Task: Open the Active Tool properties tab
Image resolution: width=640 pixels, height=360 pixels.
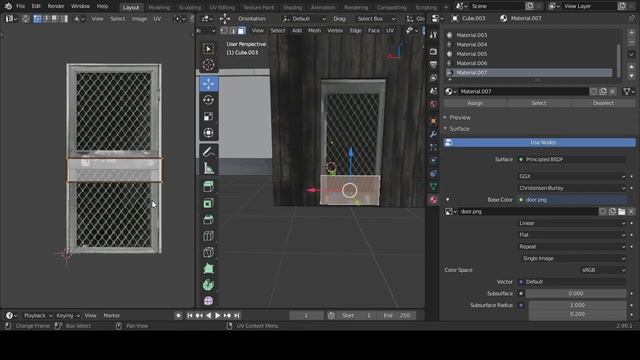Action: [x=433, y=36]
